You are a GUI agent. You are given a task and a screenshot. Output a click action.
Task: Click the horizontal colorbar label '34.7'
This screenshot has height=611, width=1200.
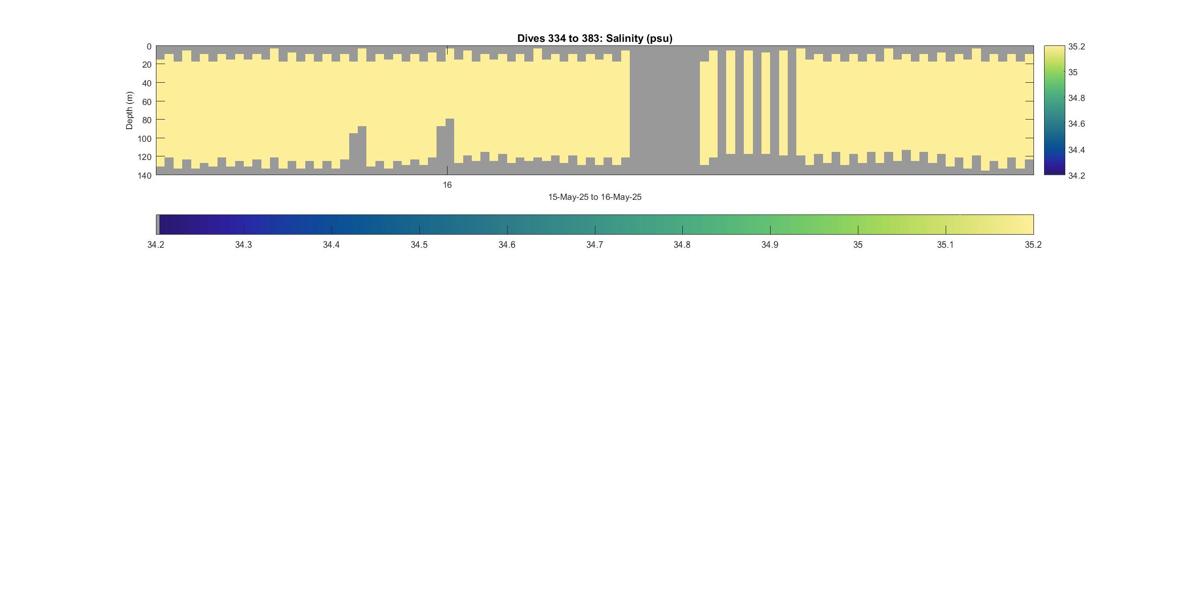click(x=594, y=245)
